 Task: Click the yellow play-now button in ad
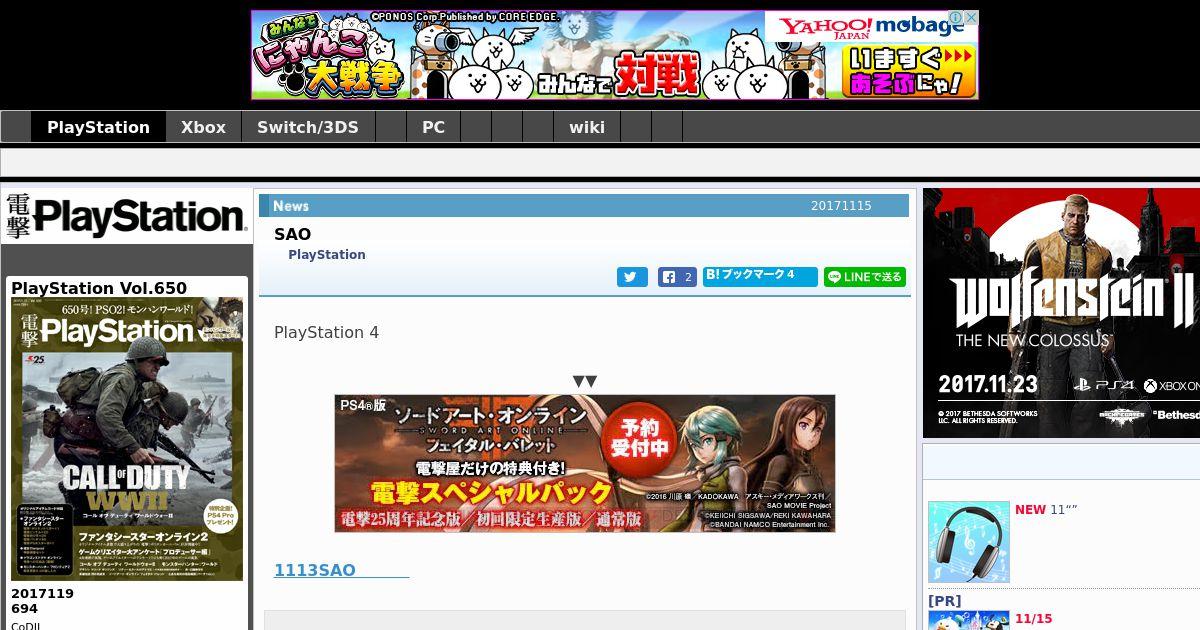(x=909, y=70)
